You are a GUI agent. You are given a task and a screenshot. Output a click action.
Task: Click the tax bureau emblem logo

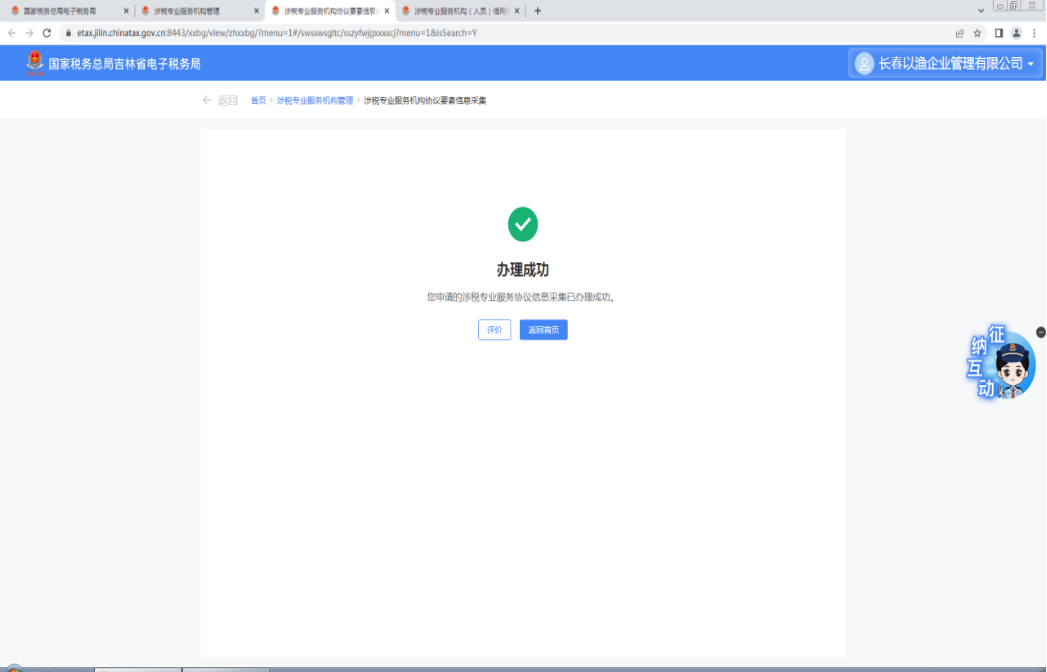click(x=35, y=63)
